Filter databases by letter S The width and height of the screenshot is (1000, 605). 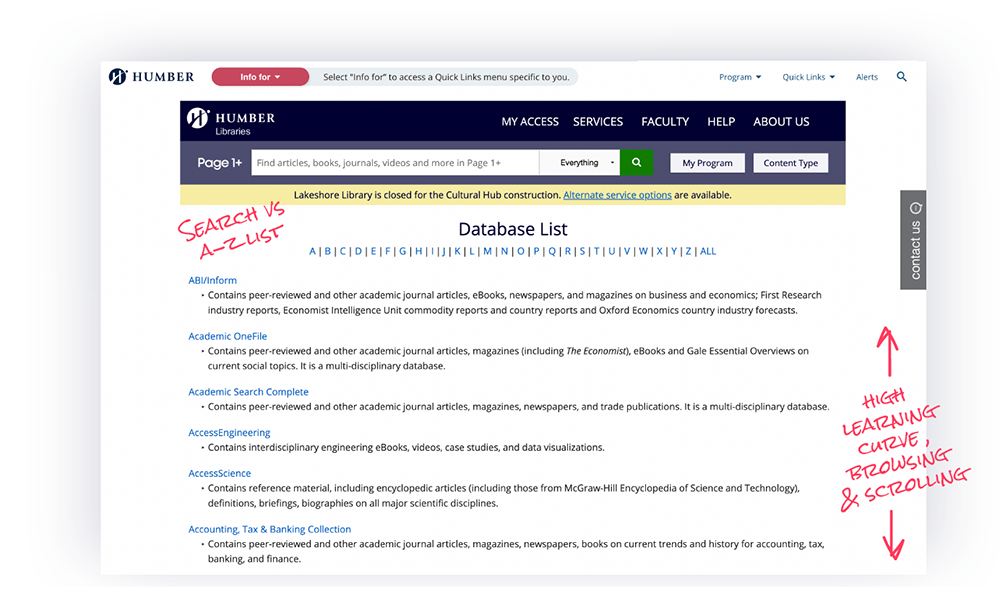tap(582, 251)
